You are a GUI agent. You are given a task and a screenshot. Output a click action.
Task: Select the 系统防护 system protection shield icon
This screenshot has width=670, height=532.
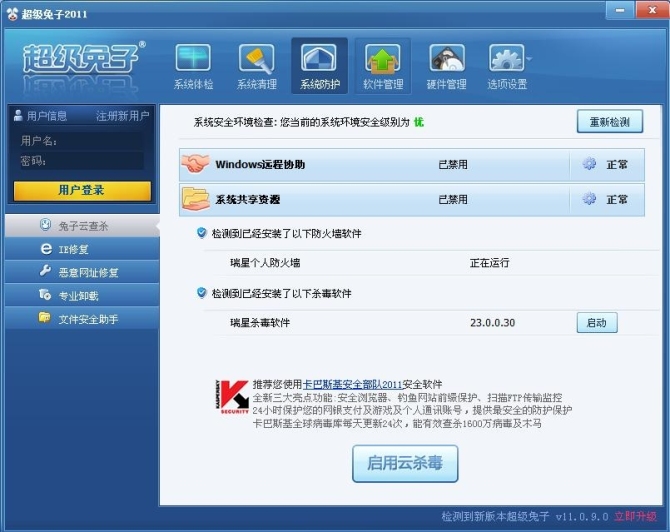click(320, 66)
